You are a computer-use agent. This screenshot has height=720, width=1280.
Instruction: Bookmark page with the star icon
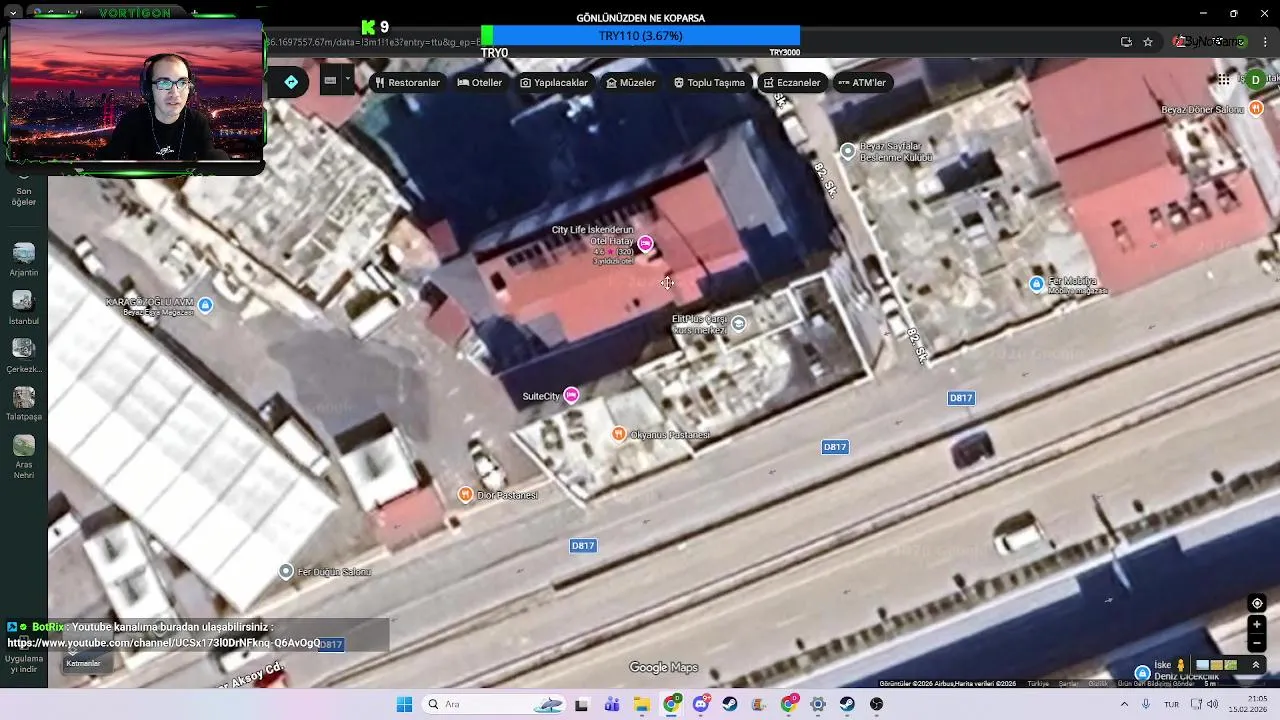click(x=1148, y=42)
